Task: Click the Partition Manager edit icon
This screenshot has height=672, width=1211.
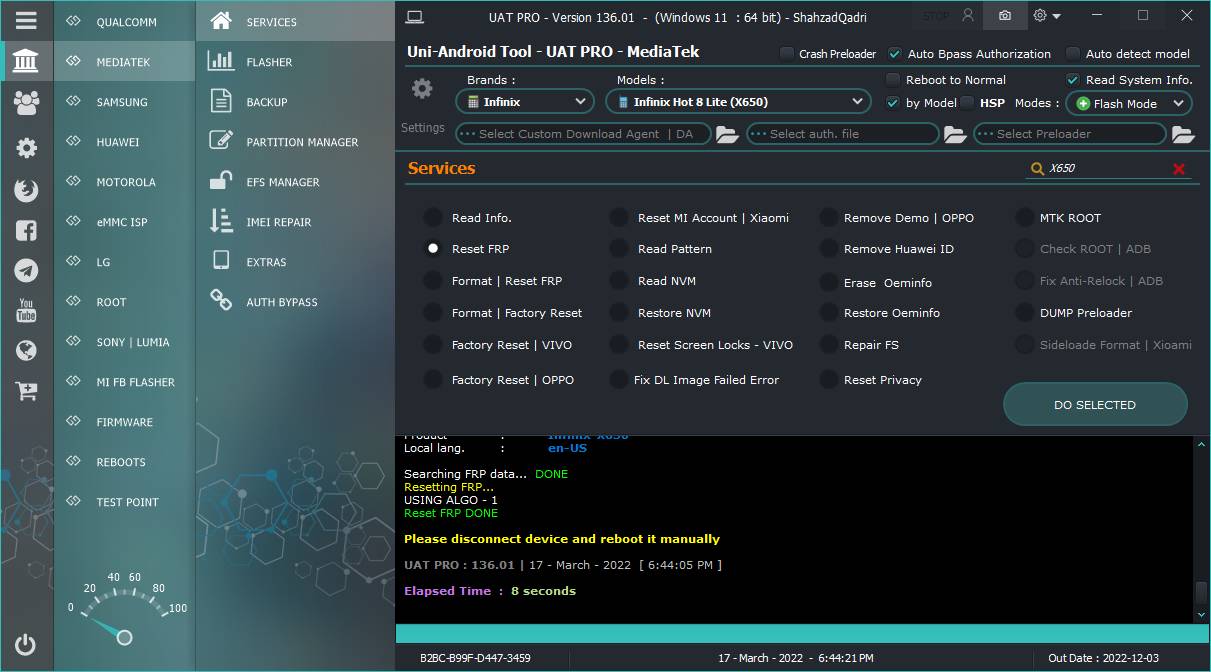Action: [221, 141]
